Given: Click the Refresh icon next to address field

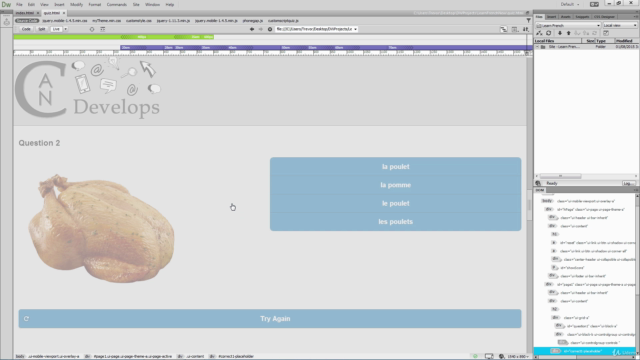Looking at the screenshot, I should (270, 29).
